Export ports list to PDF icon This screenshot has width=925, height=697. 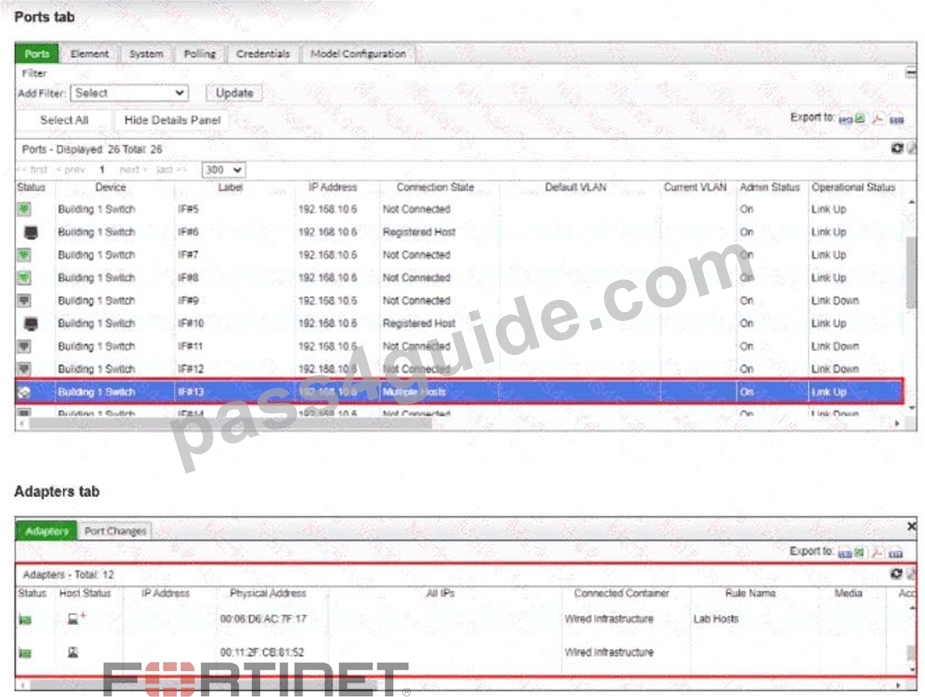tap(878, 119)
